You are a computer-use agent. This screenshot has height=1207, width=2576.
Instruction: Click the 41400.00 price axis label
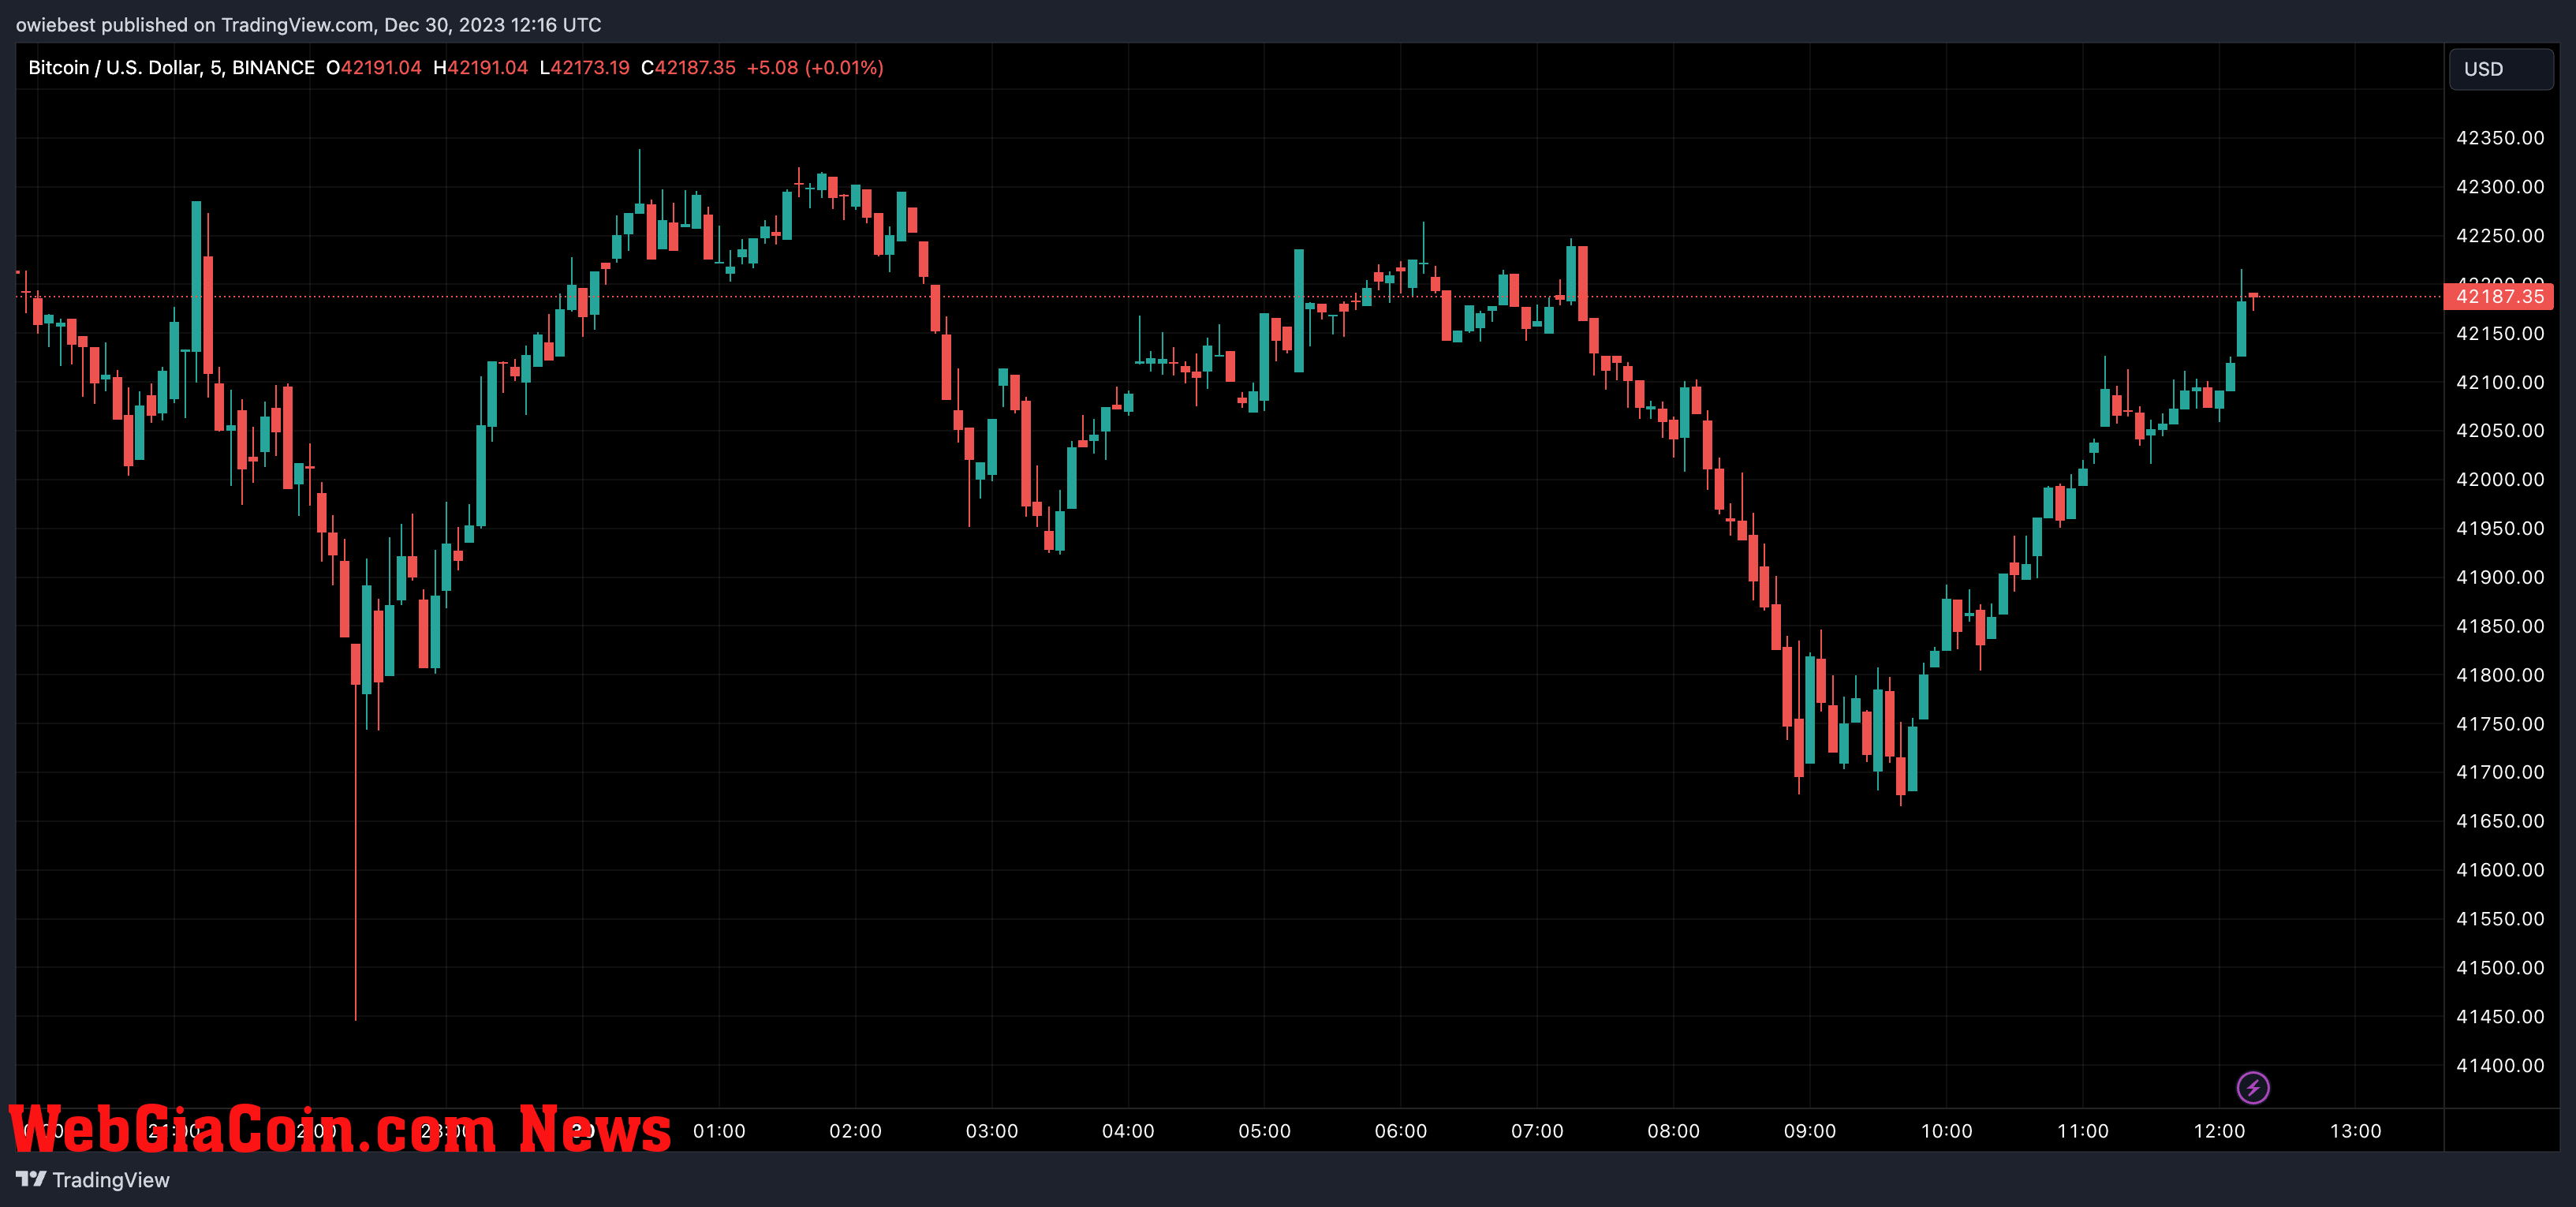[2500, 1066]
